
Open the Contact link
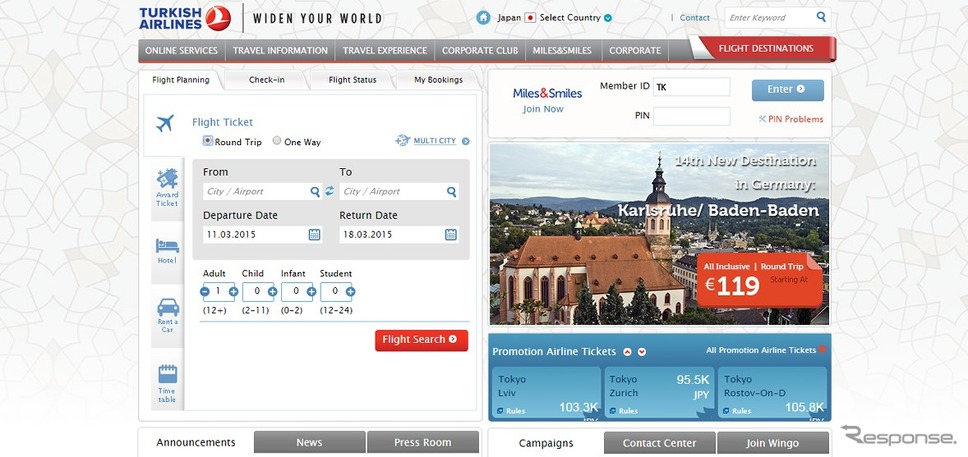(x=695, y=18)
